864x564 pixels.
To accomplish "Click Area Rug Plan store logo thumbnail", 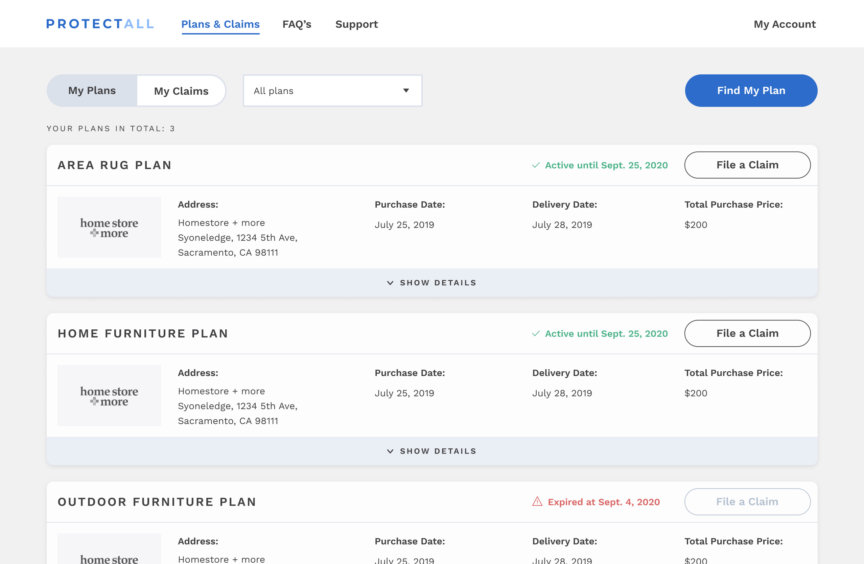I will (109, 227).
